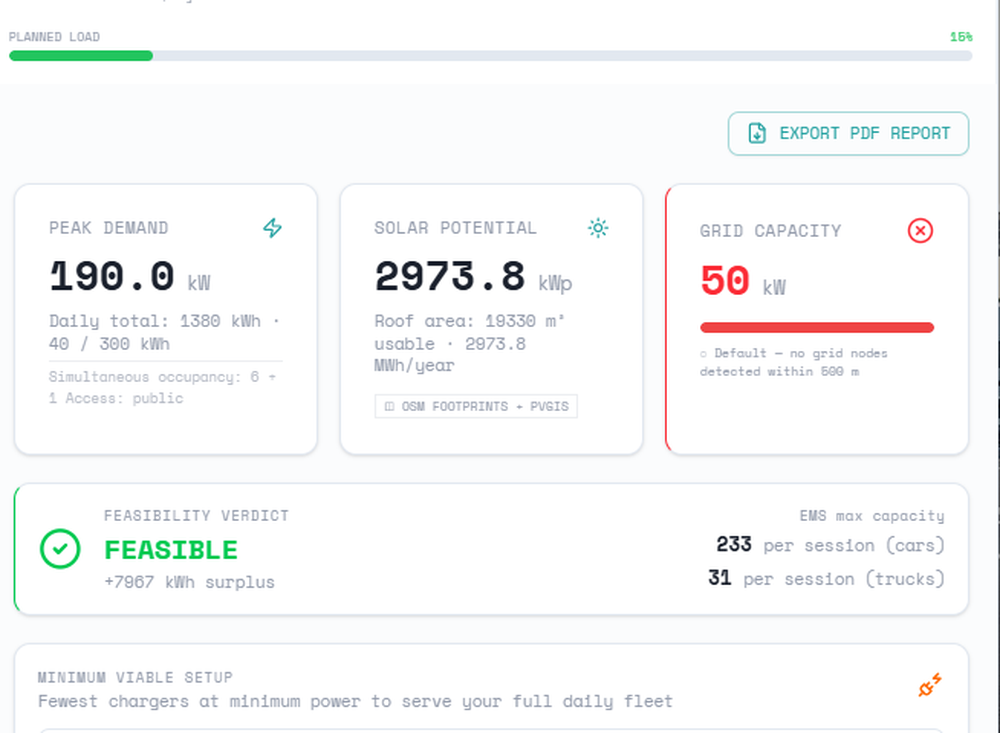This screenshot has width=1000, height=733.
Task: Click the green planned load percentage value
Action: tap(961, 37)
